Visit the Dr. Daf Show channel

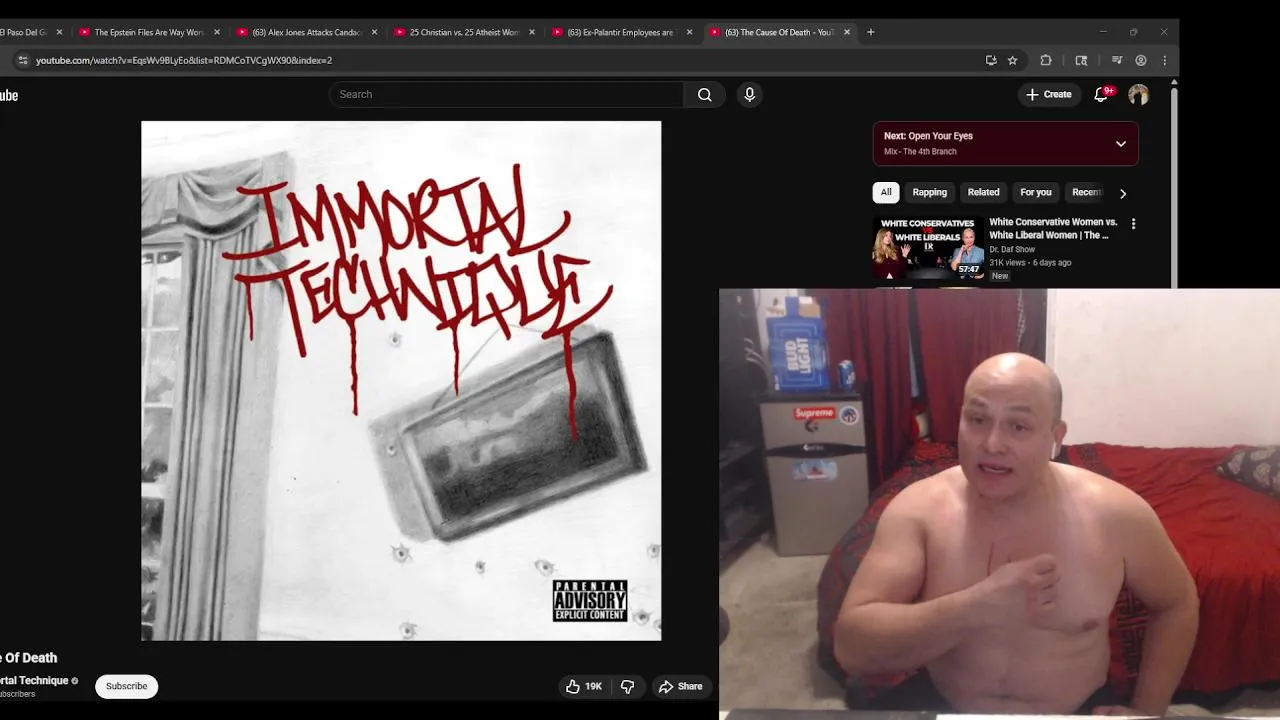(1012, 249)
